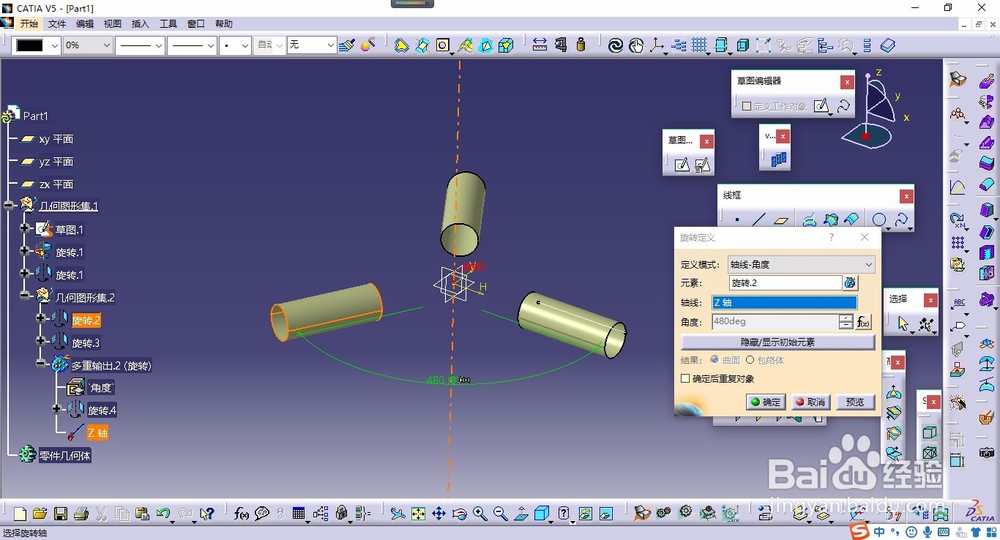Click the 确定 button

[x=765, y=402]
